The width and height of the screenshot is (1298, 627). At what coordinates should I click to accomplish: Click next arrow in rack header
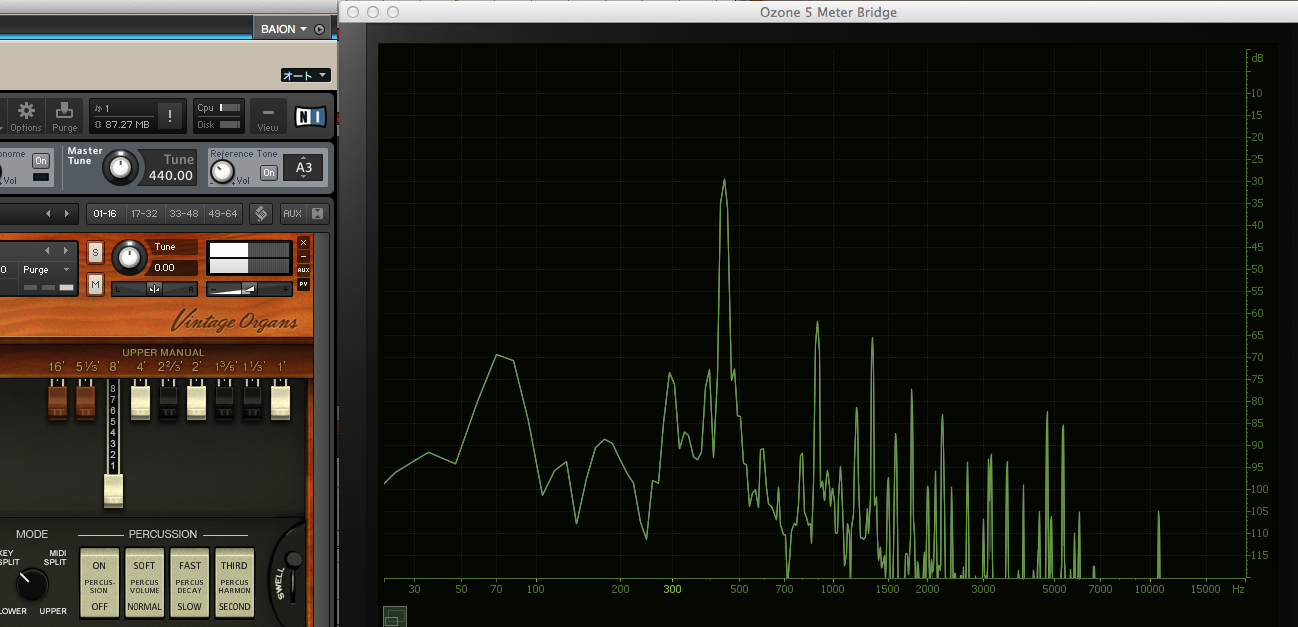[x=67, y=213]
